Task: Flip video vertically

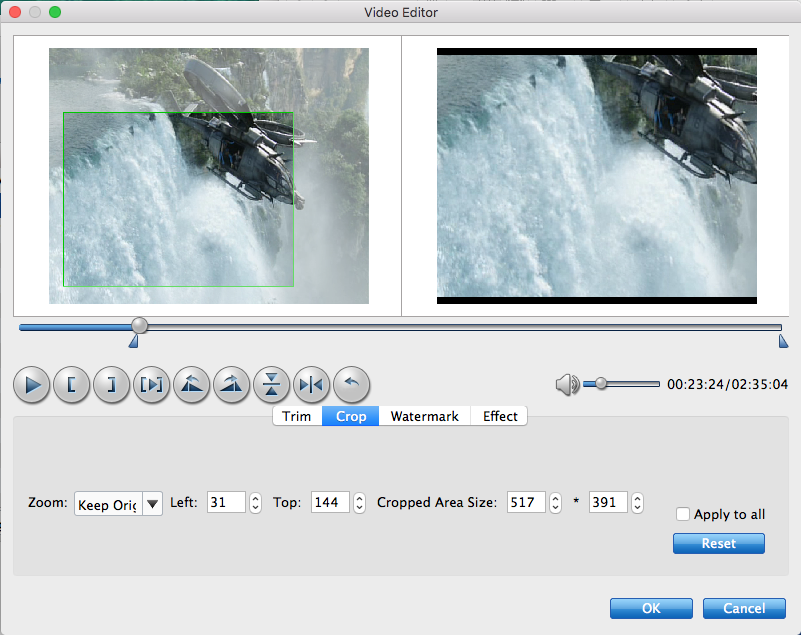Action: click(271, 384)
